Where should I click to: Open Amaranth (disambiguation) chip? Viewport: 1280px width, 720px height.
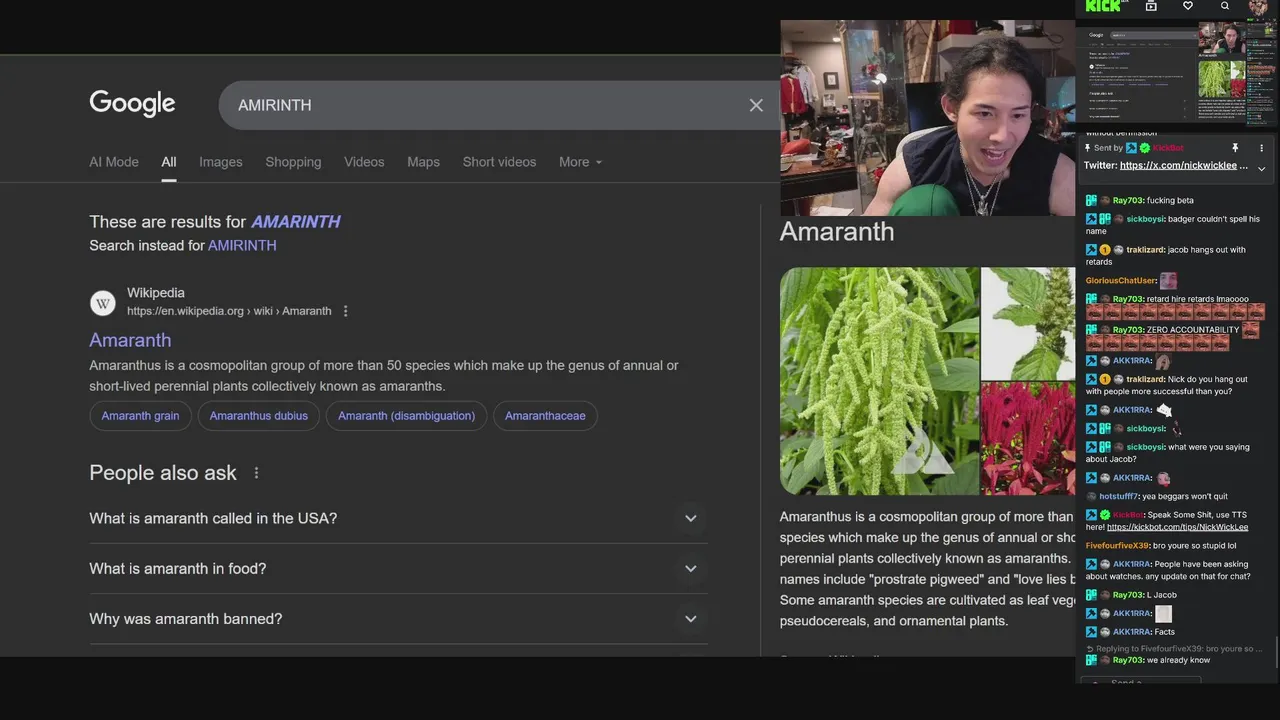(x=406, y=416)
